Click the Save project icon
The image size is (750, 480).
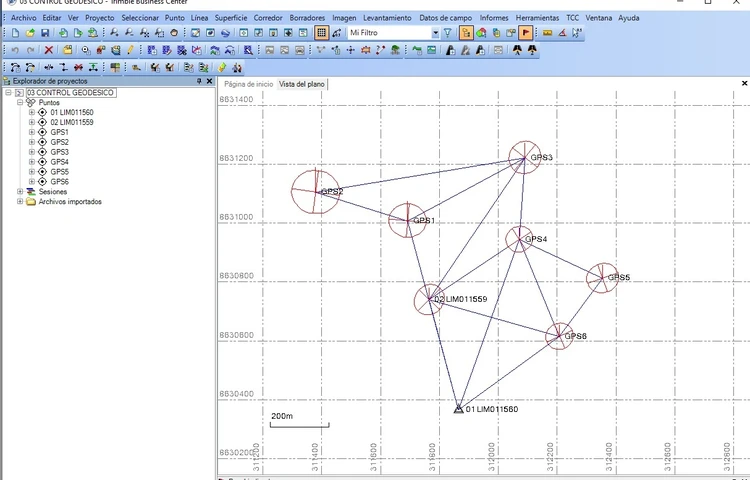[45, 33]
